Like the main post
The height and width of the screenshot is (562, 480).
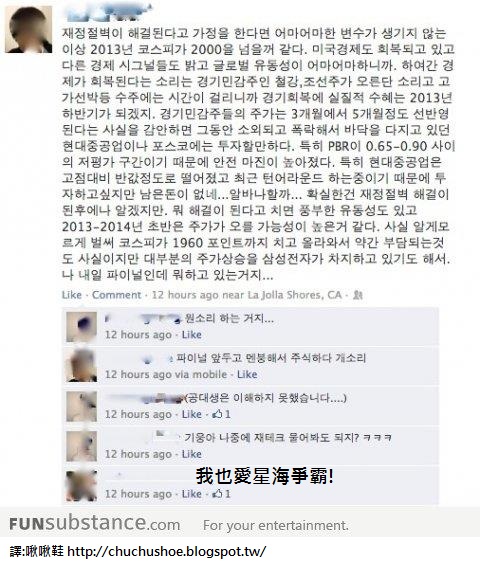(72, 295)
